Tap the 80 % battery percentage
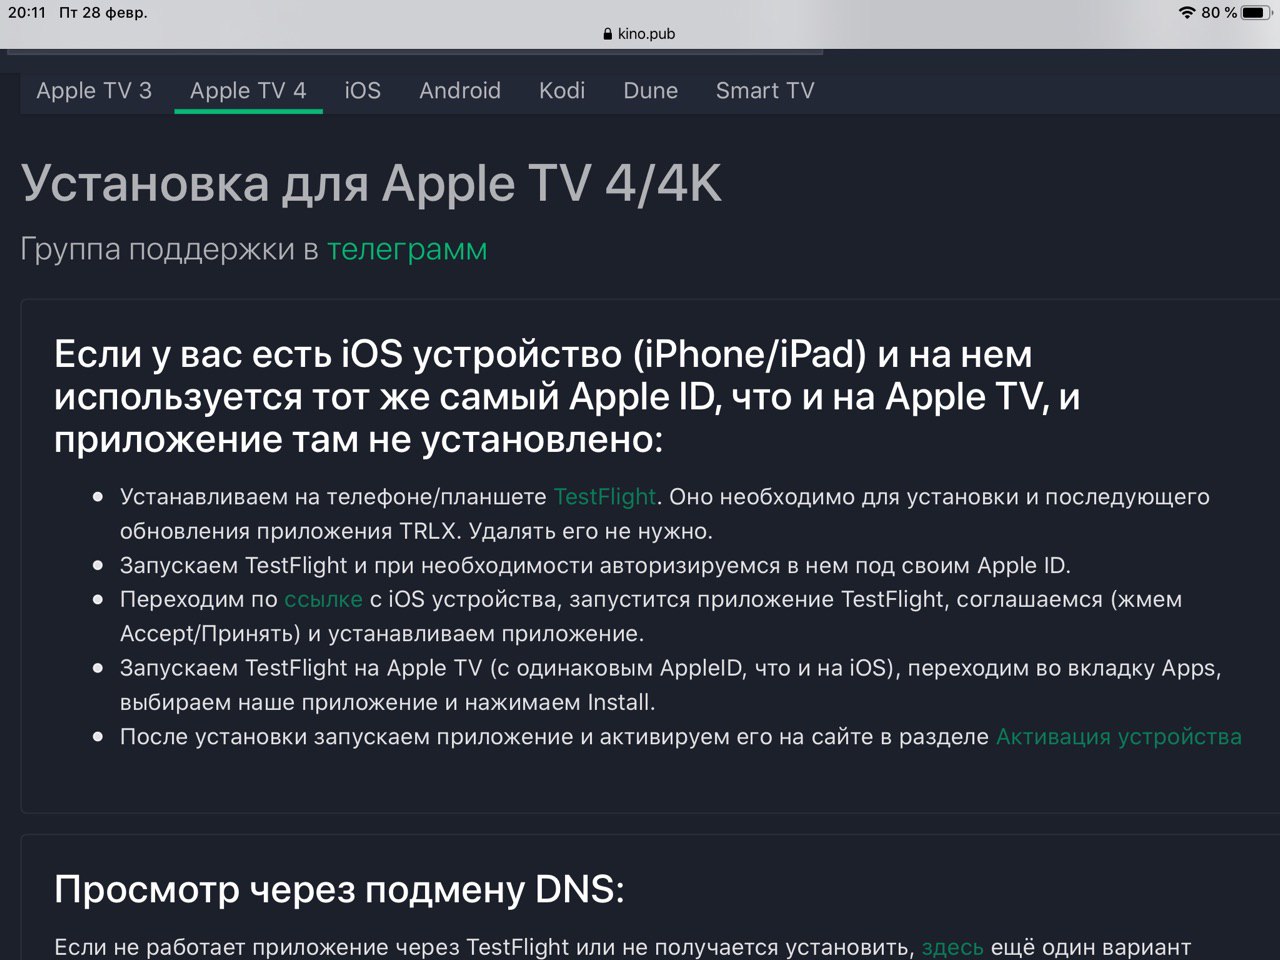The image size is (1280, 960). click(x=1219, y=13)
